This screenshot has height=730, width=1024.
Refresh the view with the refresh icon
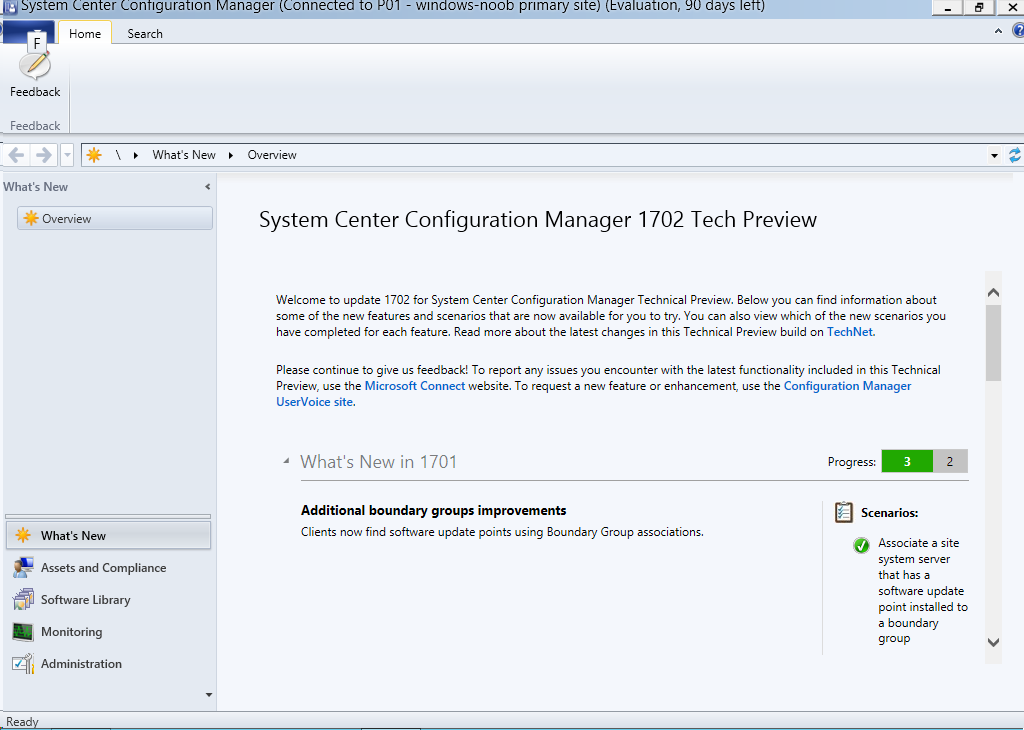click(1015, 155)
